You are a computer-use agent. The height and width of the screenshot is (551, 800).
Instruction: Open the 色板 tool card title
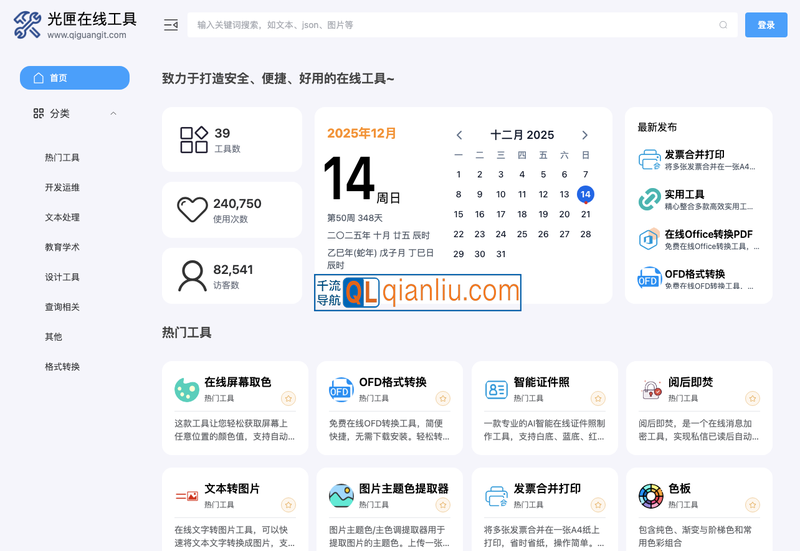click(679, 489)
